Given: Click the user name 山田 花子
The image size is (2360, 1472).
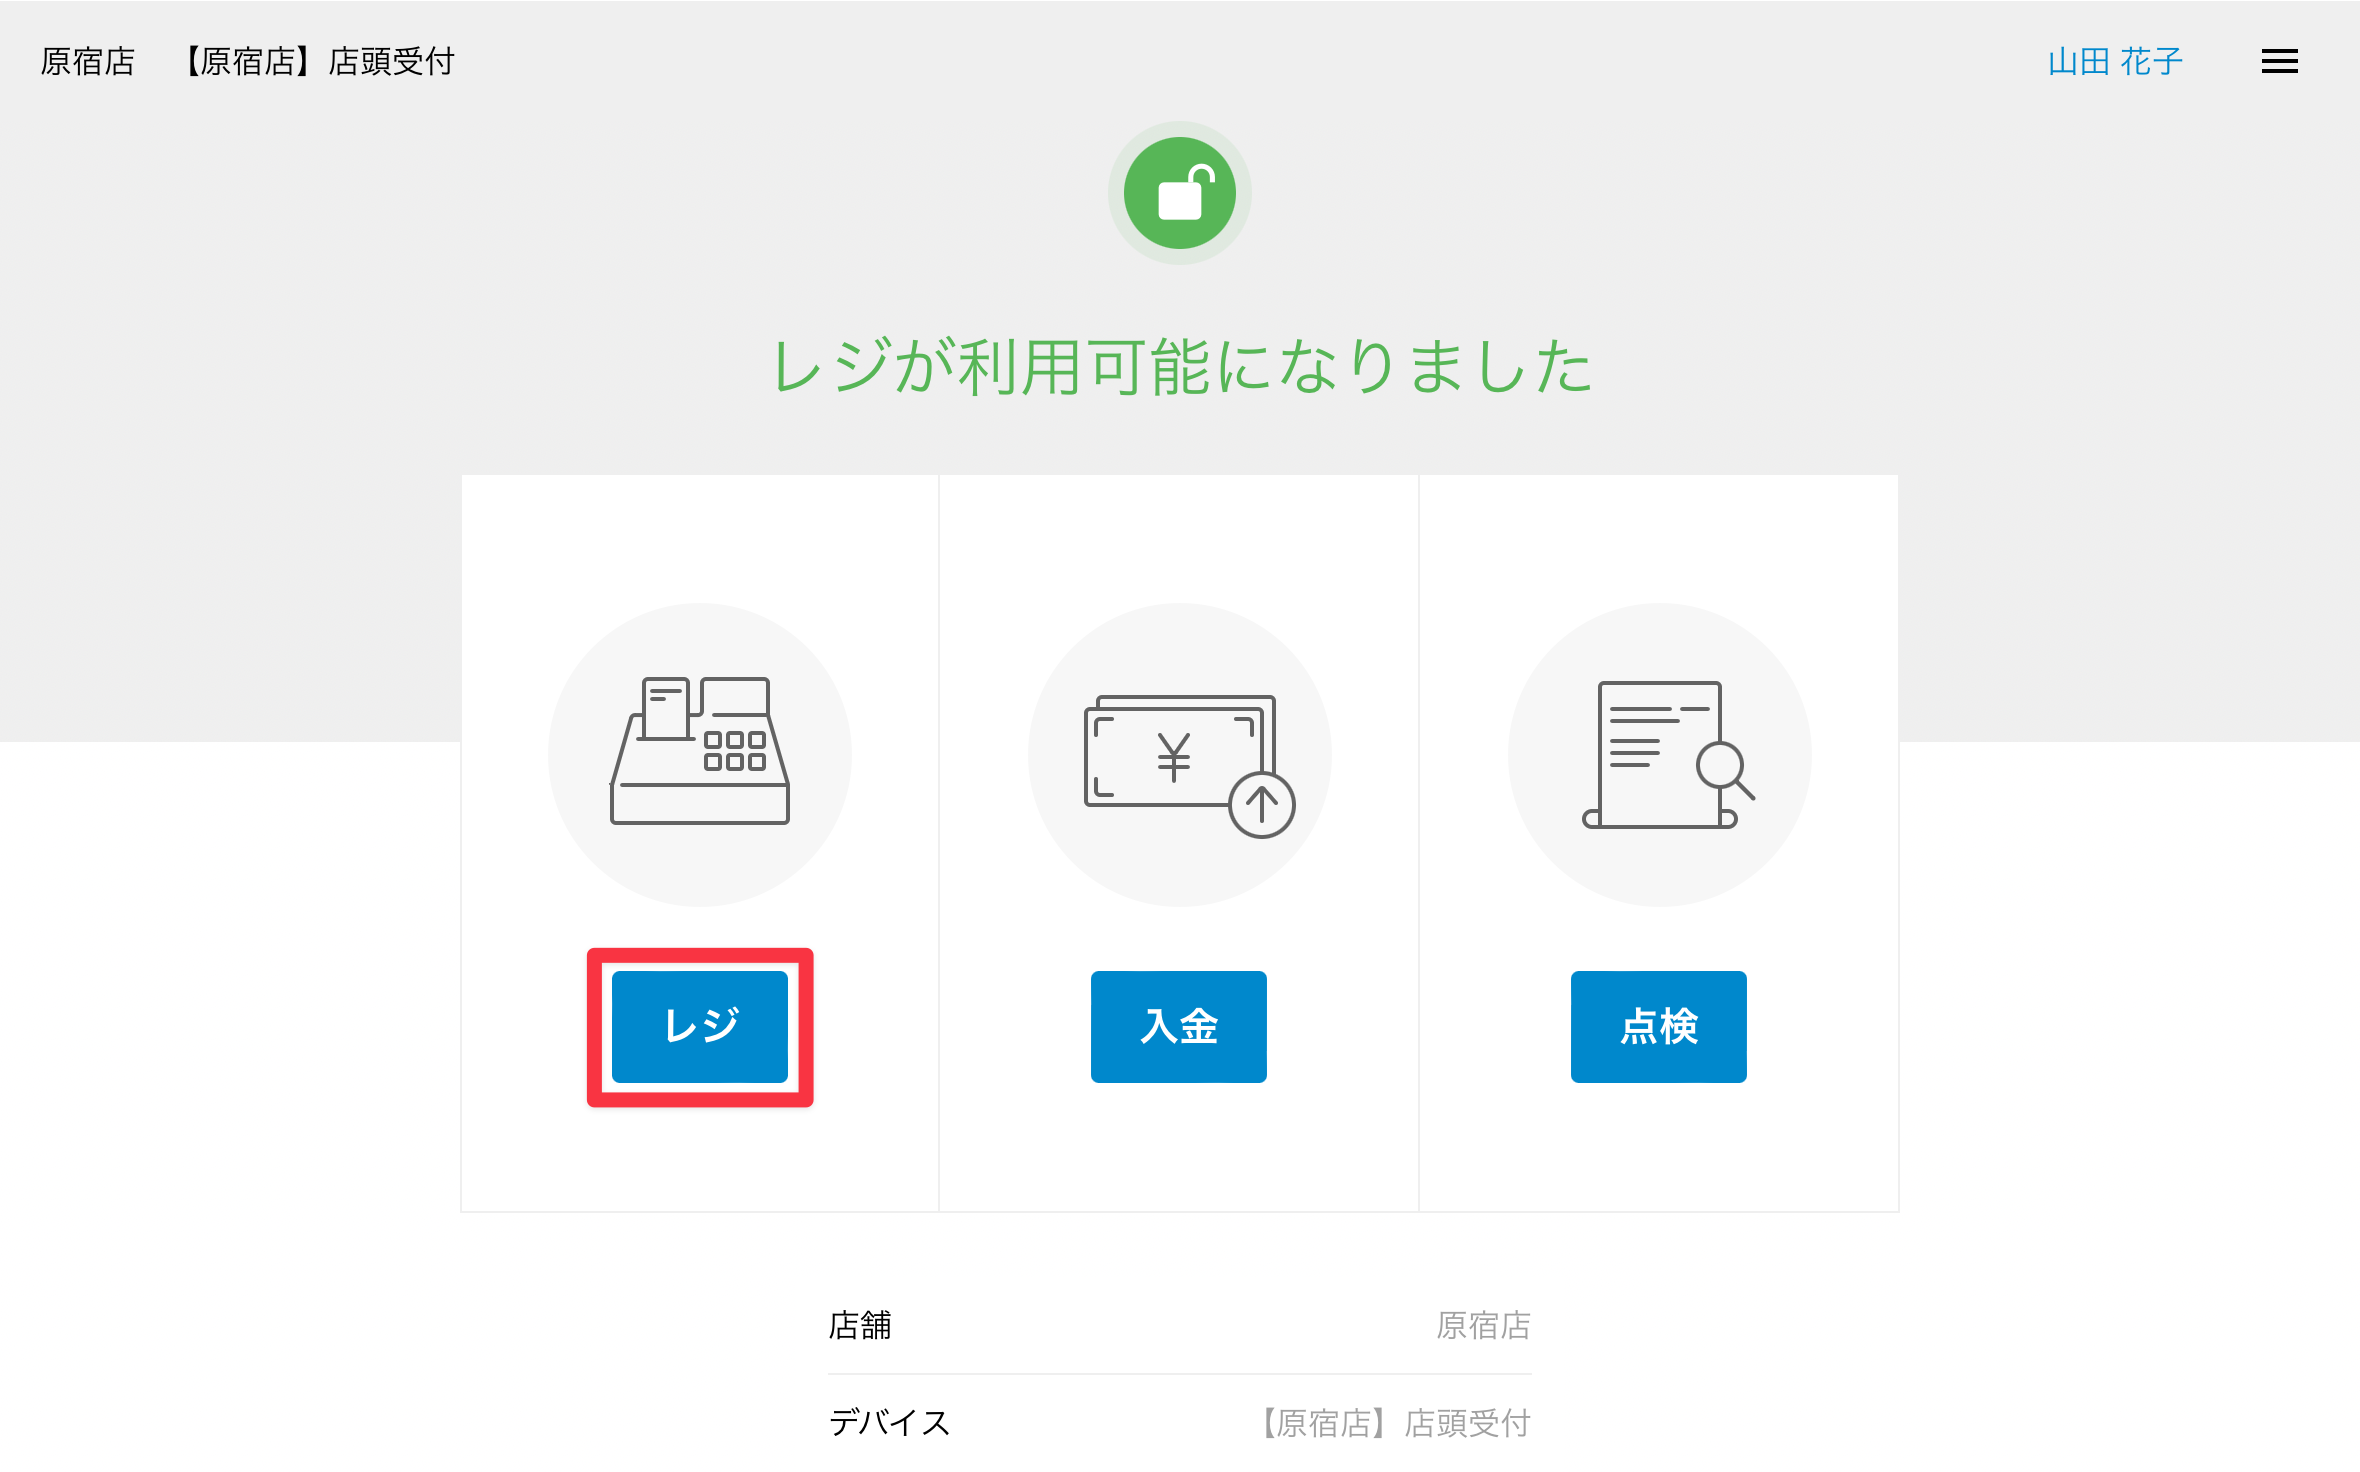Looking at the screenshot, I should pos(2115,62).
